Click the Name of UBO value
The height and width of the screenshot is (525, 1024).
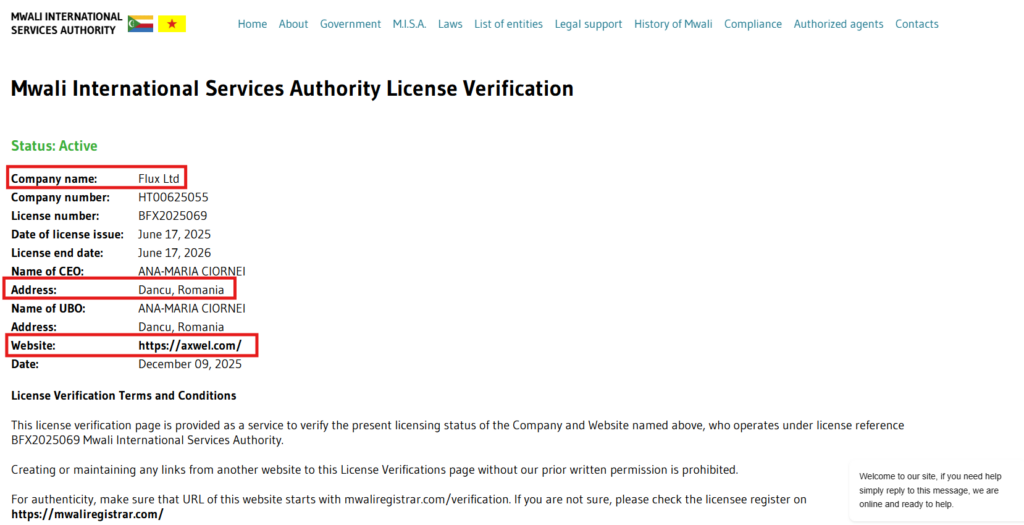click(x=192, y=308)
